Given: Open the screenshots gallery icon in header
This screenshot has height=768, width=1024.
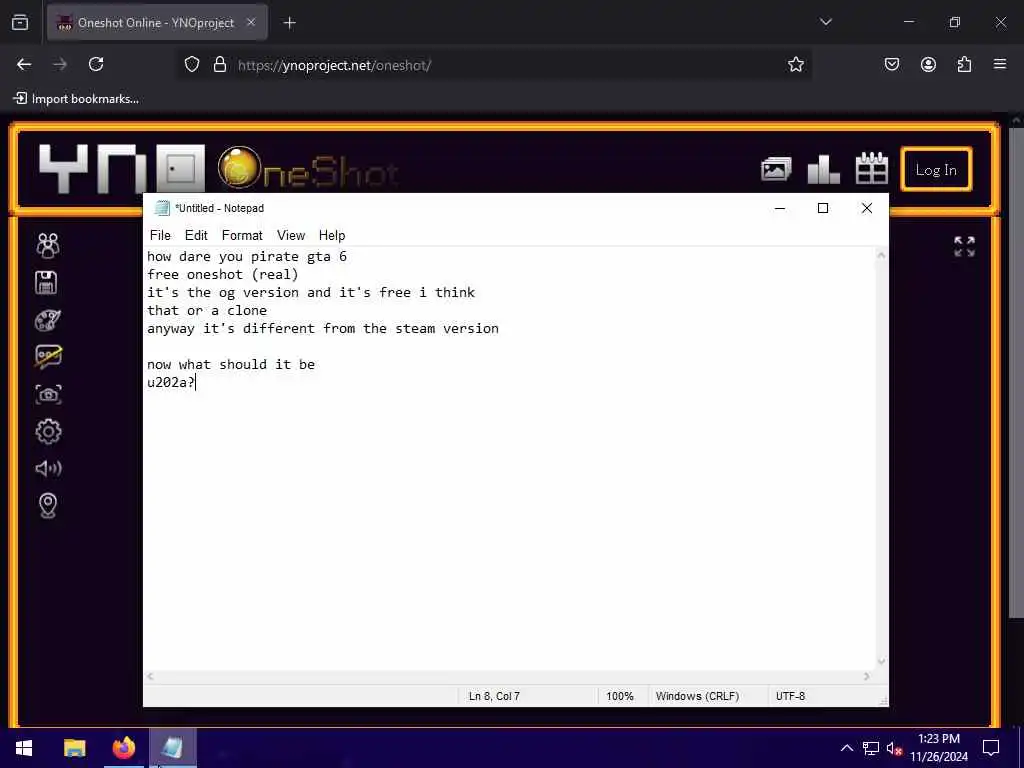Looking at the screenshot, I should pyautogui.click(x=776, y=170).
